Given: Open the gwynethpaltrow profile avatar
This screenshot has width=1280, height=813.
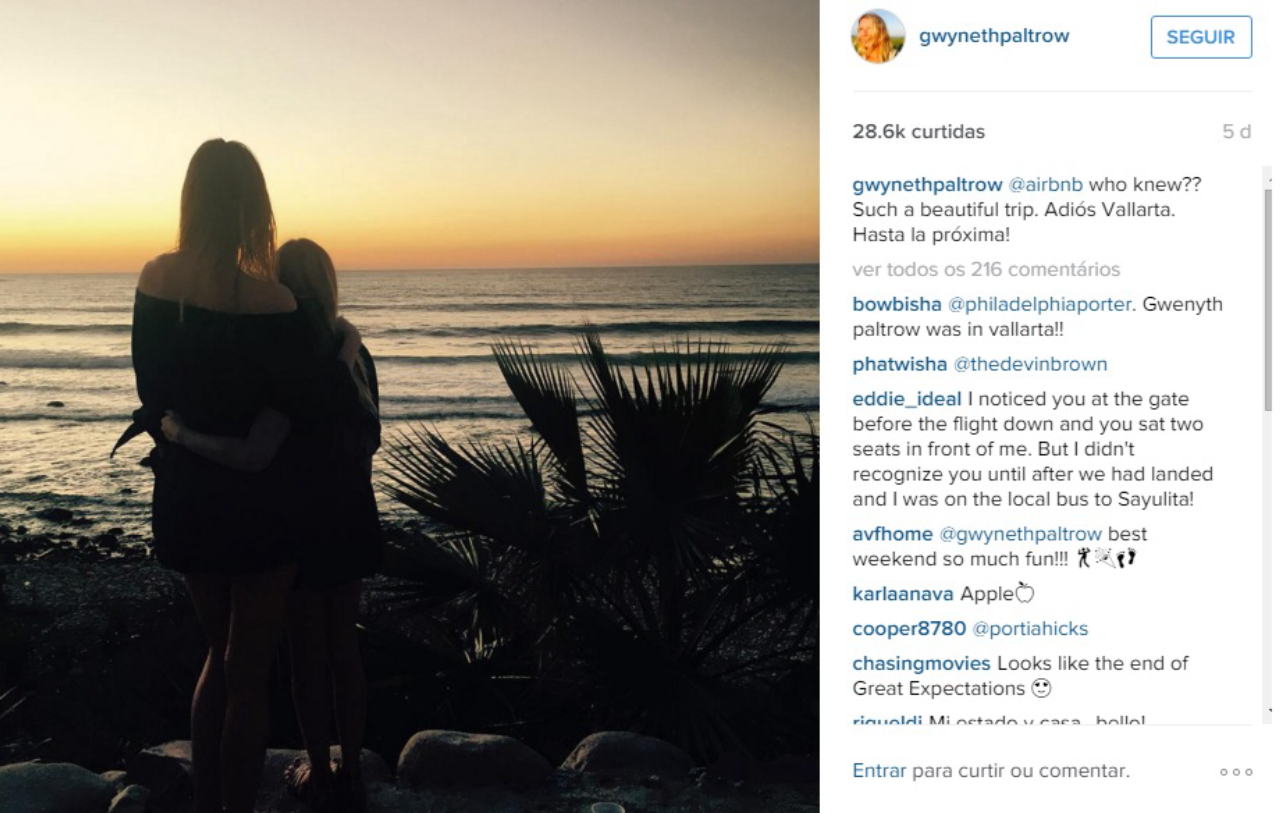Looking at the screenshot, I should pyautogui.click(x=878, y=37).
